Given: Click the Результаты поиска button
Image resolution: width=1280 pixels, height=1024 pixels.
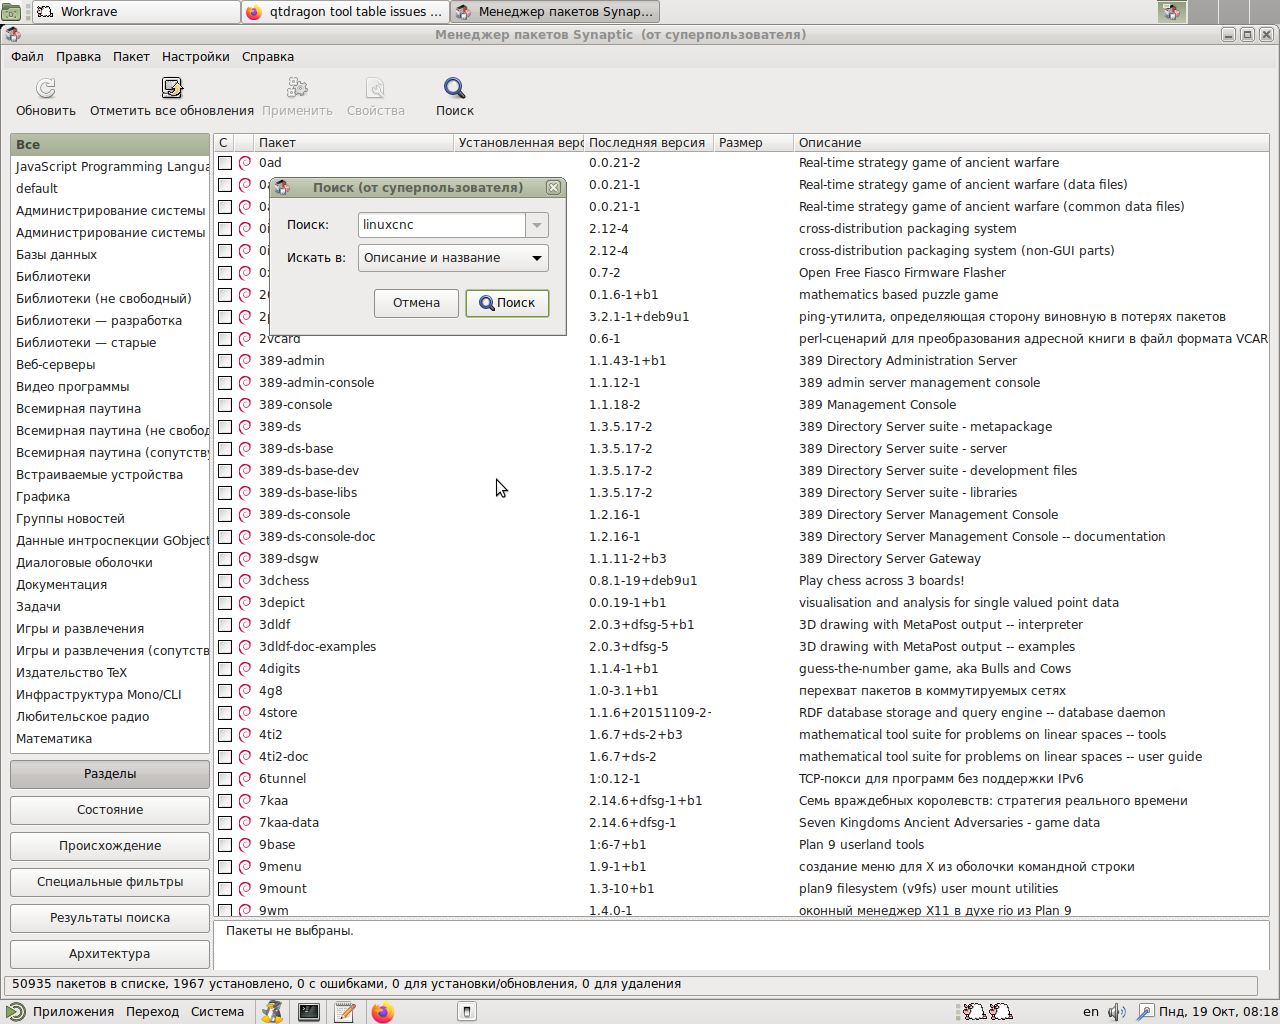Looking at the screenshot, I should click(110, 918).
